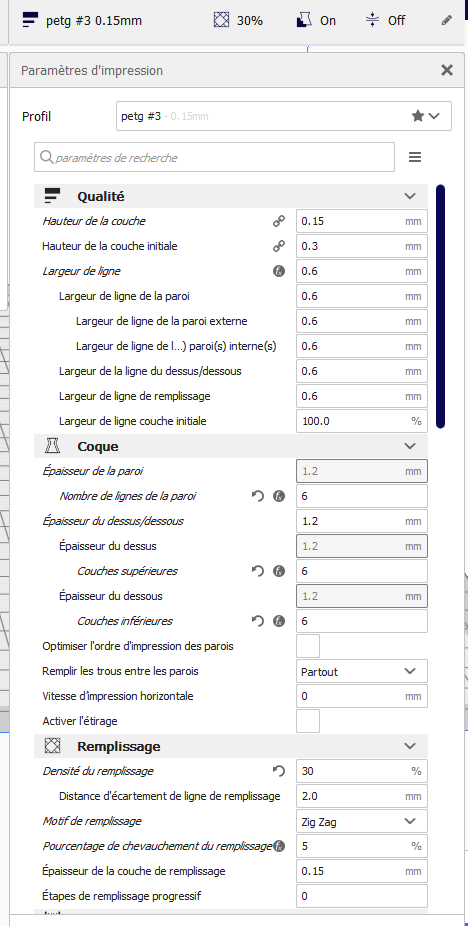Click formula icon beside Couches inférieures

(x=279, y=621)
